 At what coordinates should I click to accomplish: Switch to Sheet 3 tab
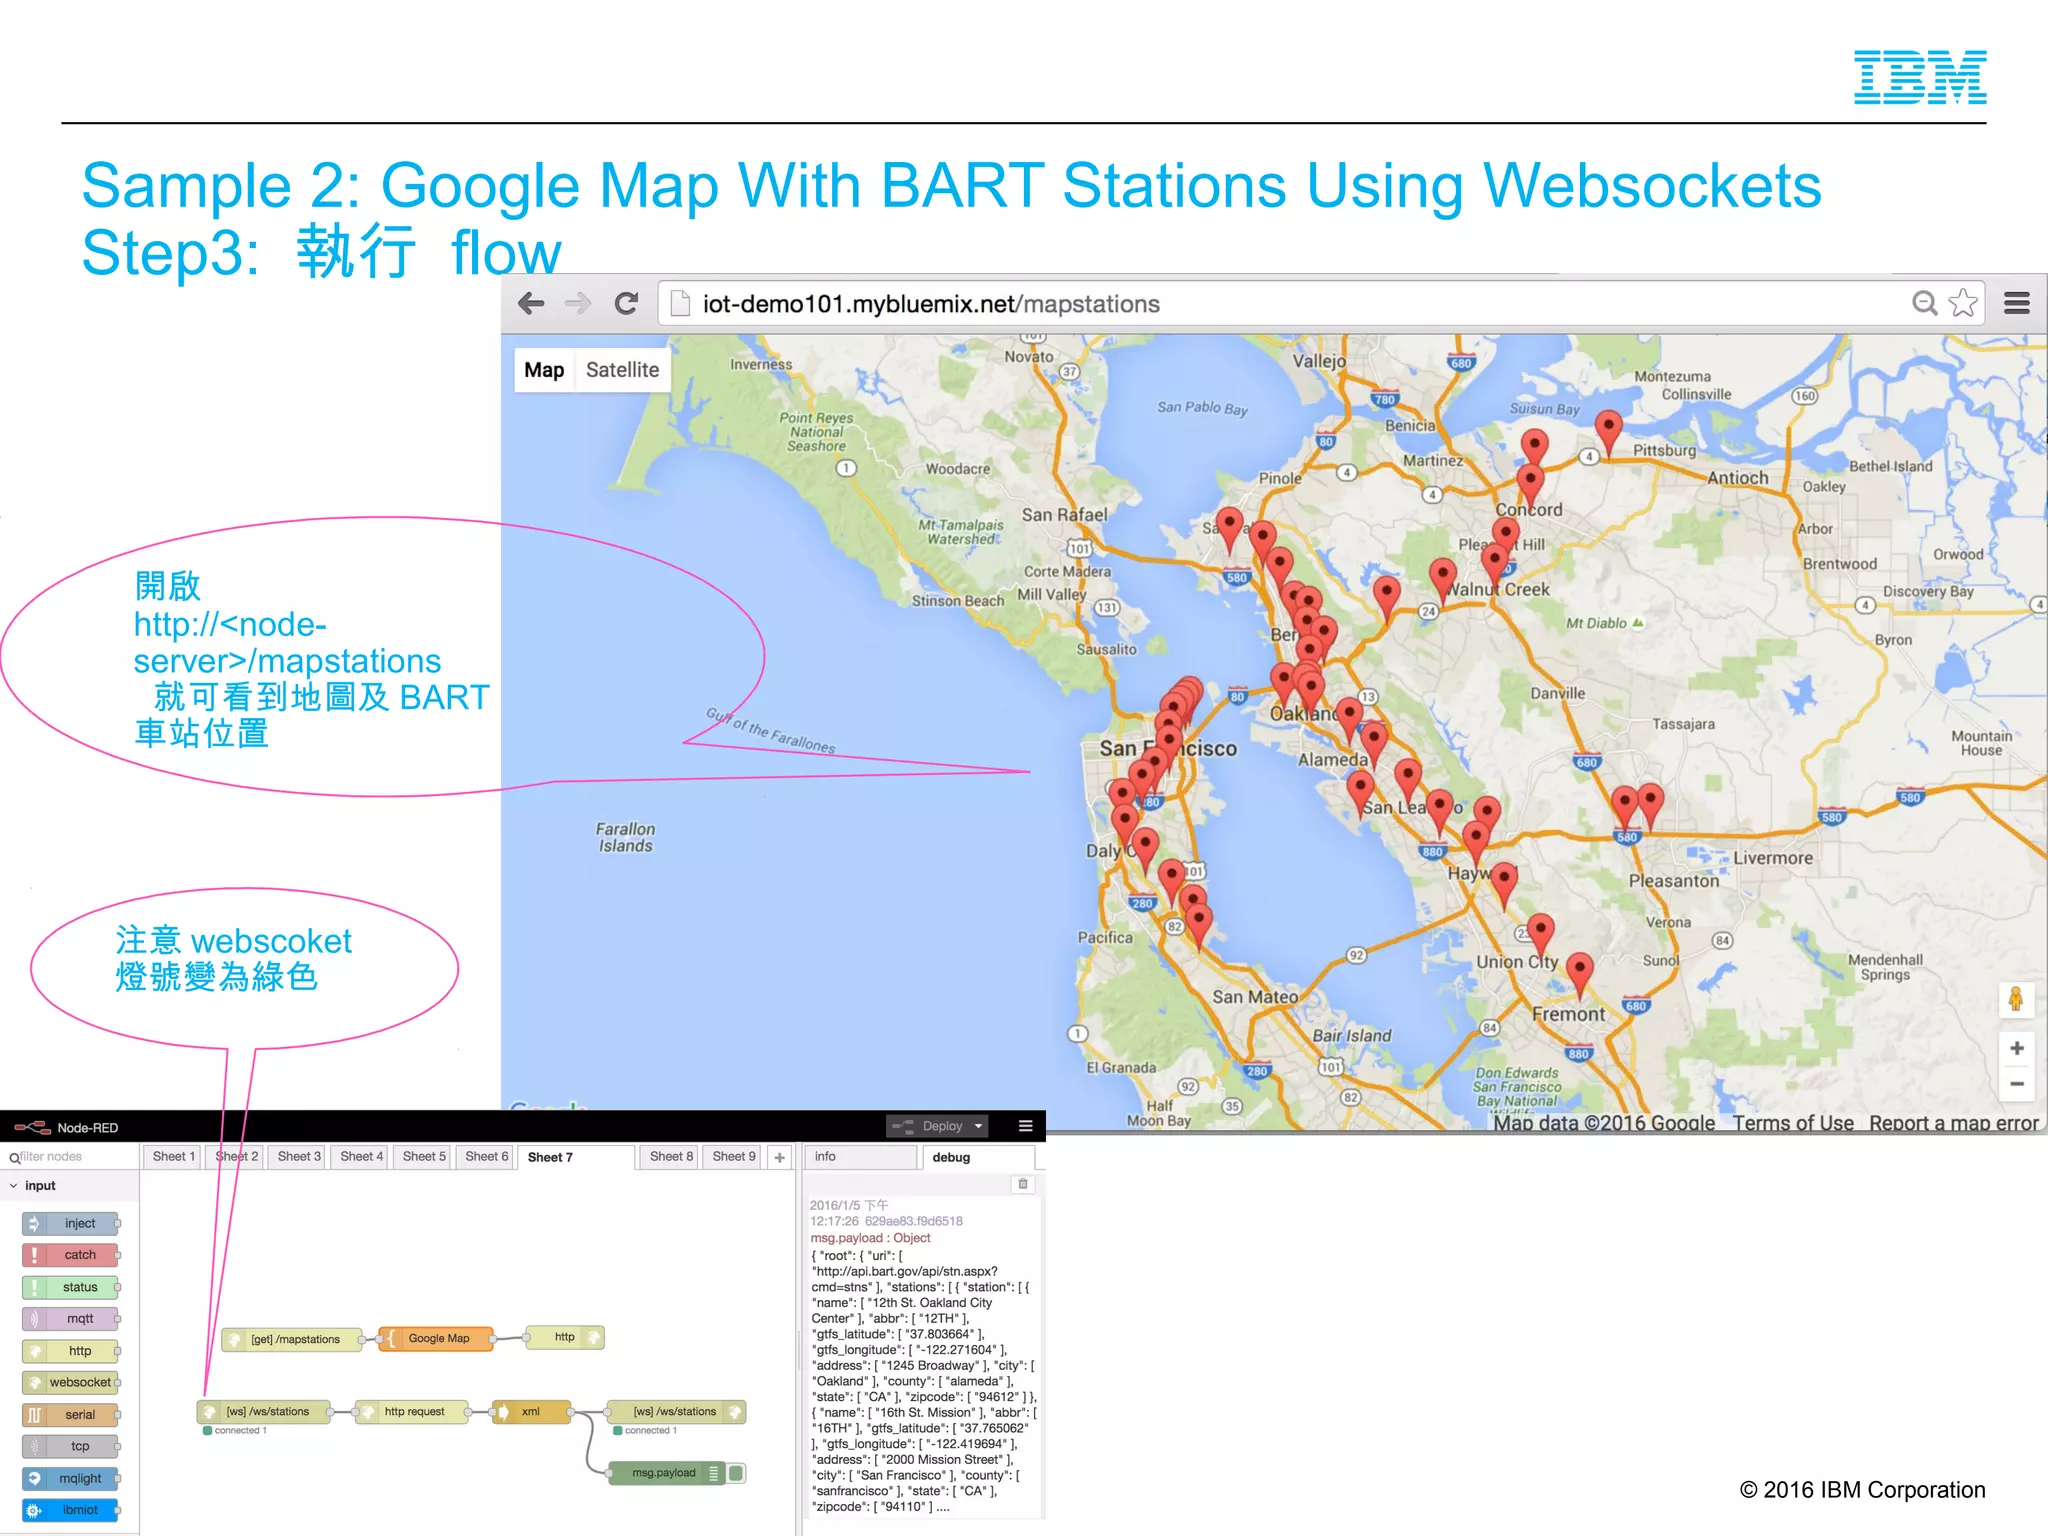tap(299, 1156)
